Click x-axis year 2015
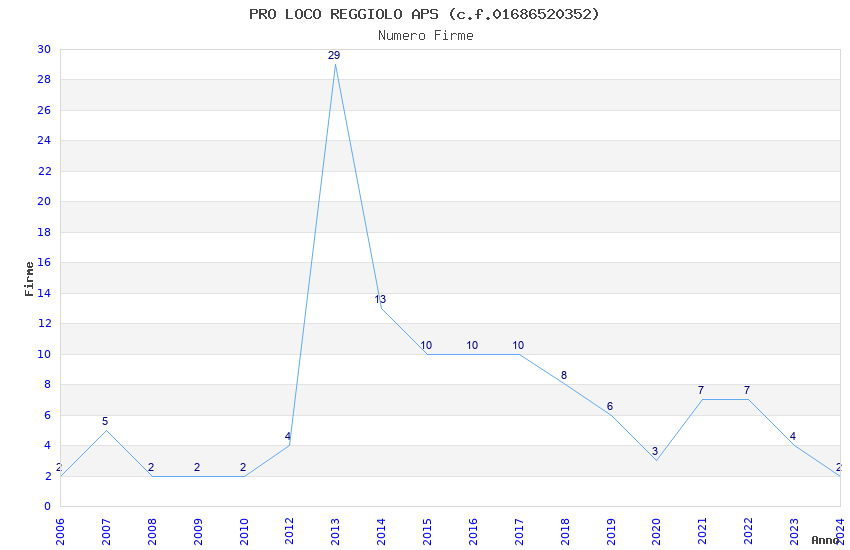 (x=427, y=531)
